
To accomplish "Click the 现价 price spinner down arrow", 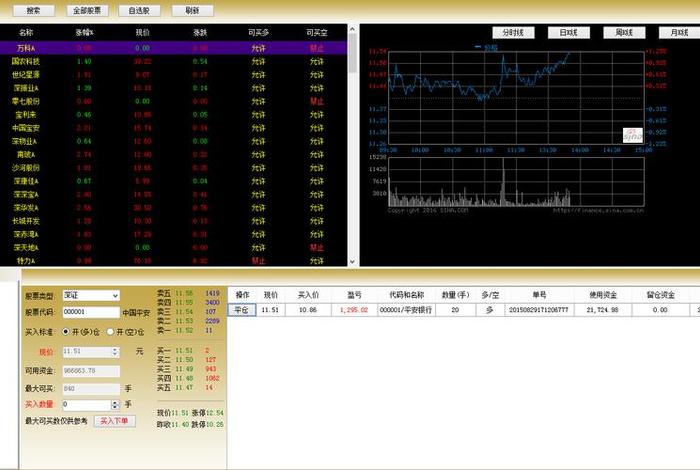I will click(x=115, y=354).
